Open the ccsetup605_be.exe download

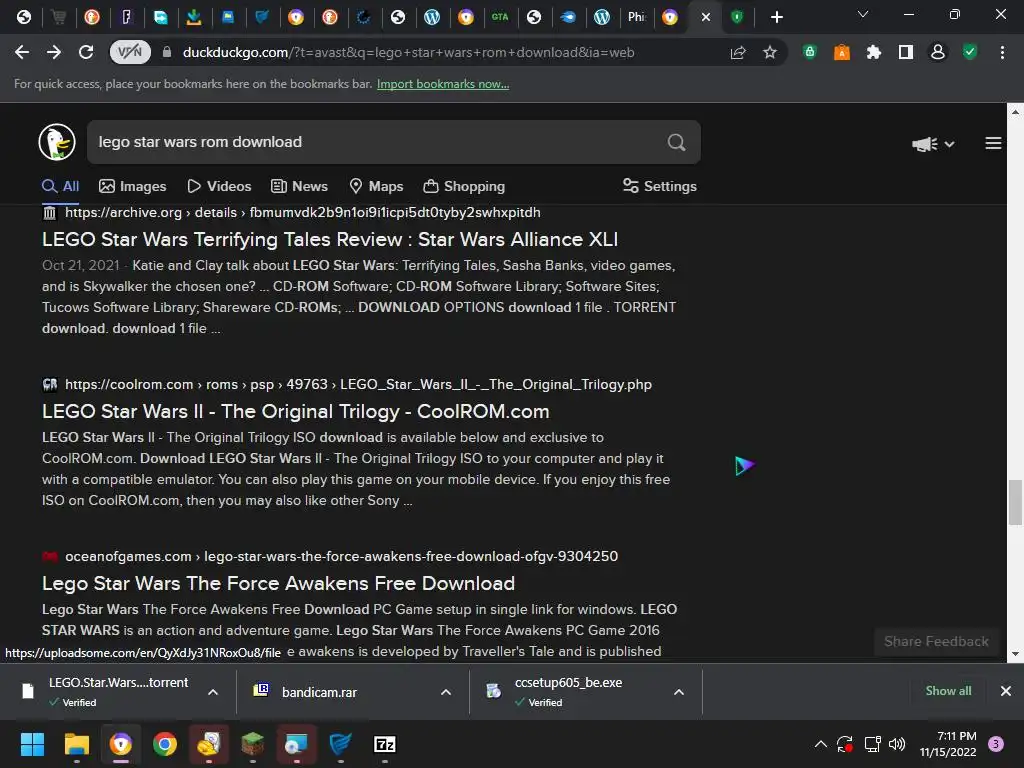point(567,692)
